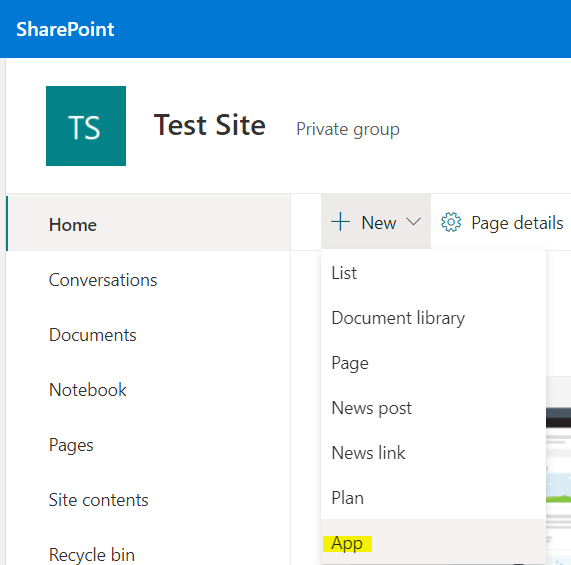
Task: Choose List from the New menu
Action: click(433, 273)
